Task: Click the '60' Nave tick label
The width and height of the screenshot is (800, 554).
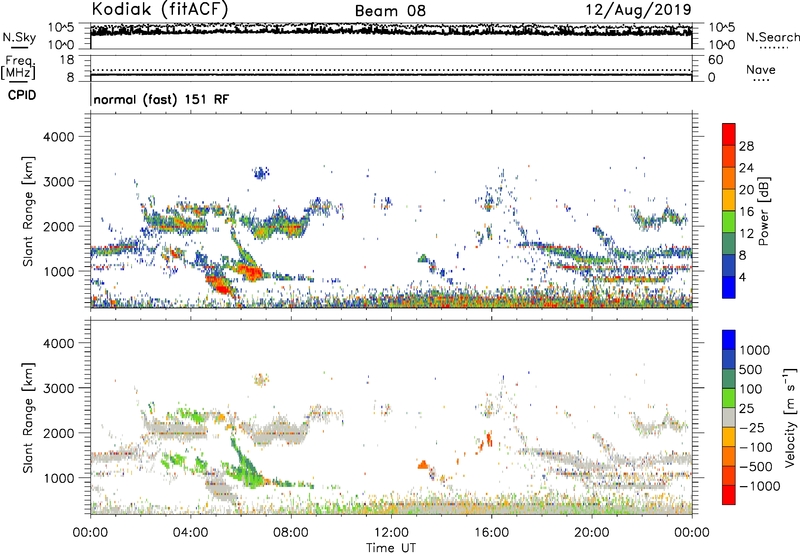Action: tap(716, 60)
